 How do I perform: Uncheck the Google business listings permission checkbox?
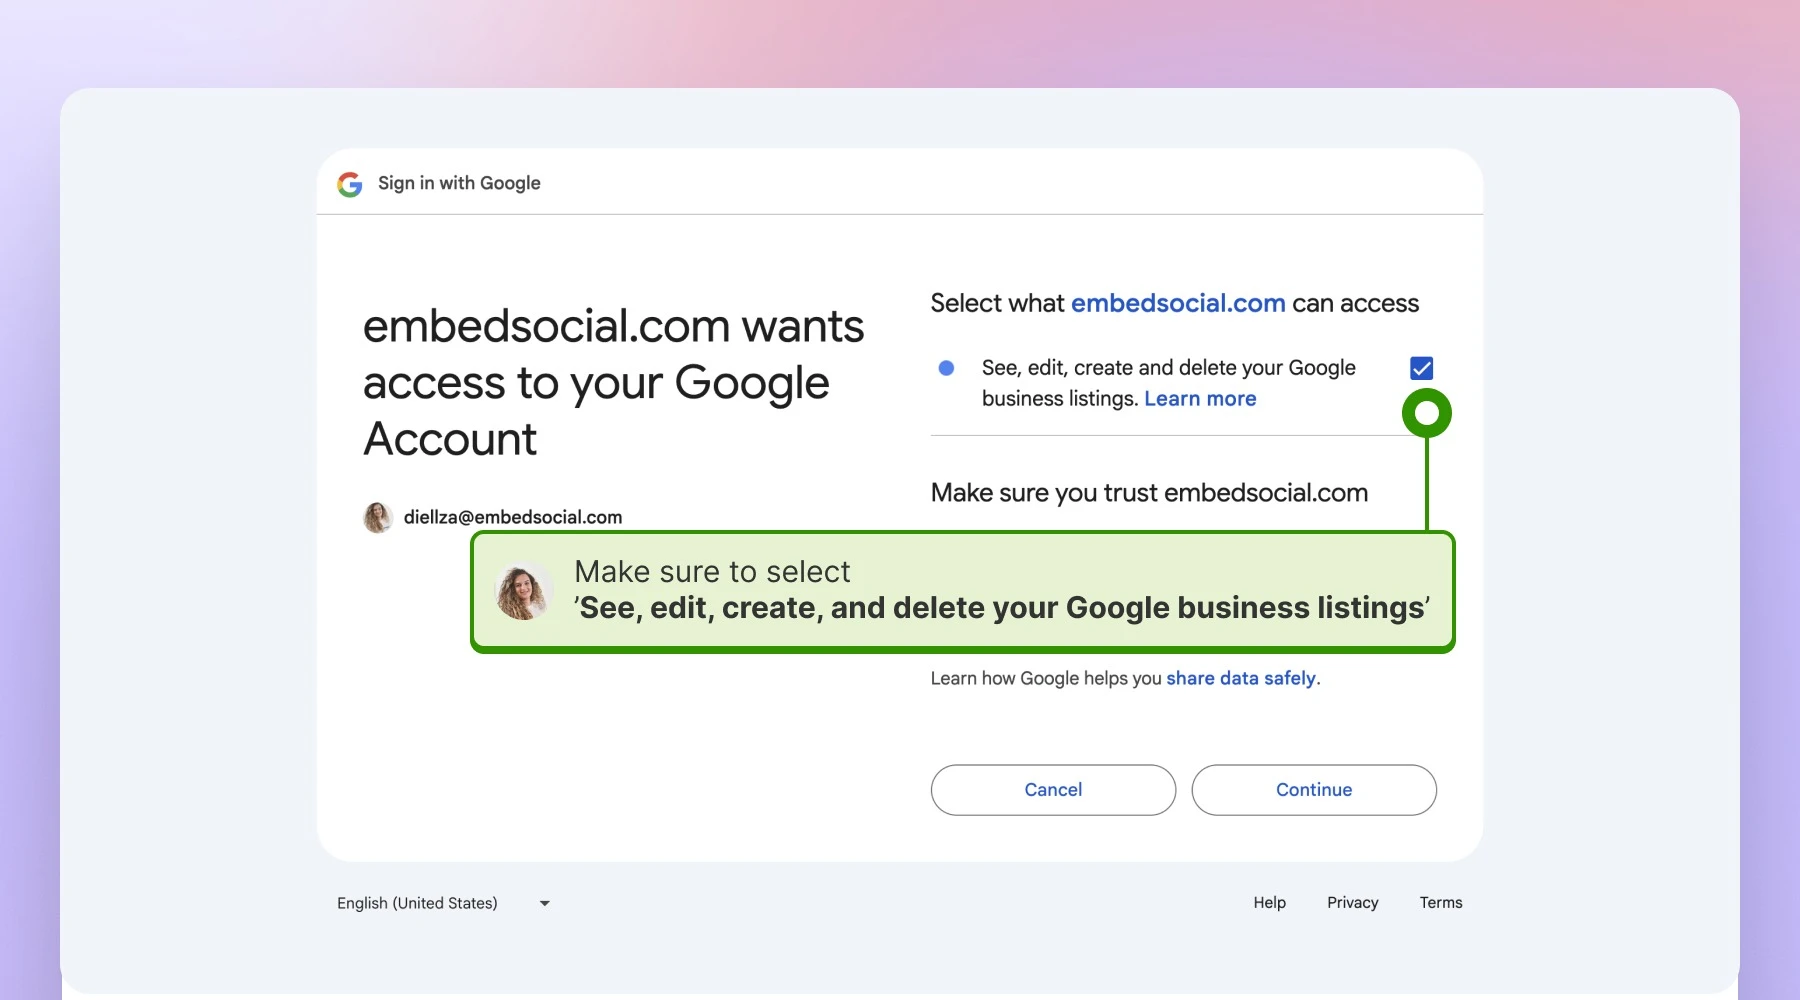tap(1421, 368)
